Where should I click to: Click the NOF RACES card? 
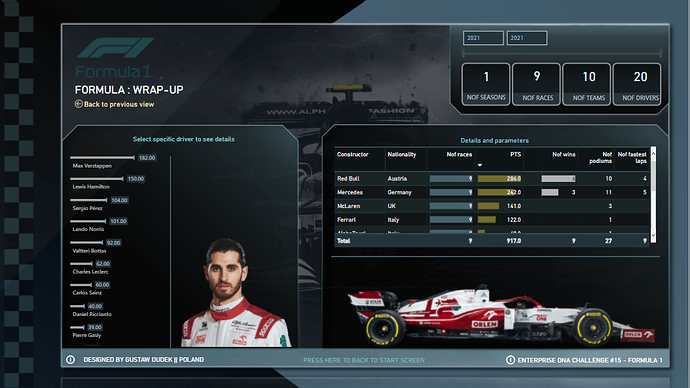[537, 84]
